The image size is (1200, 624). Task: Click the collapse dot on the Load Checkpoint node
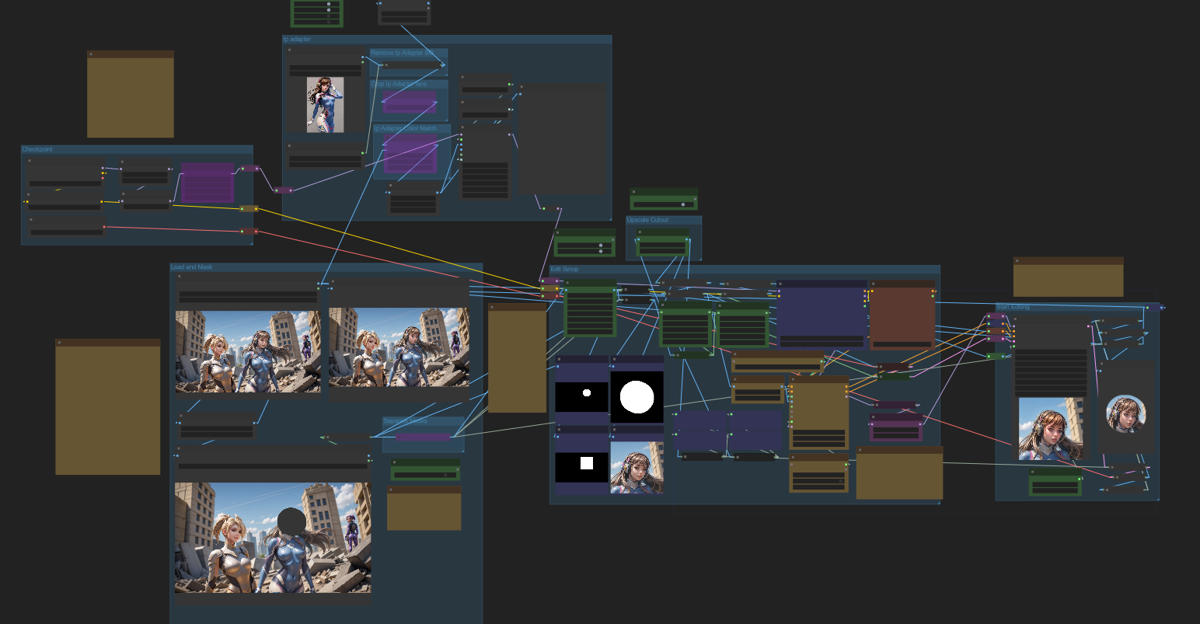[28, 161]
